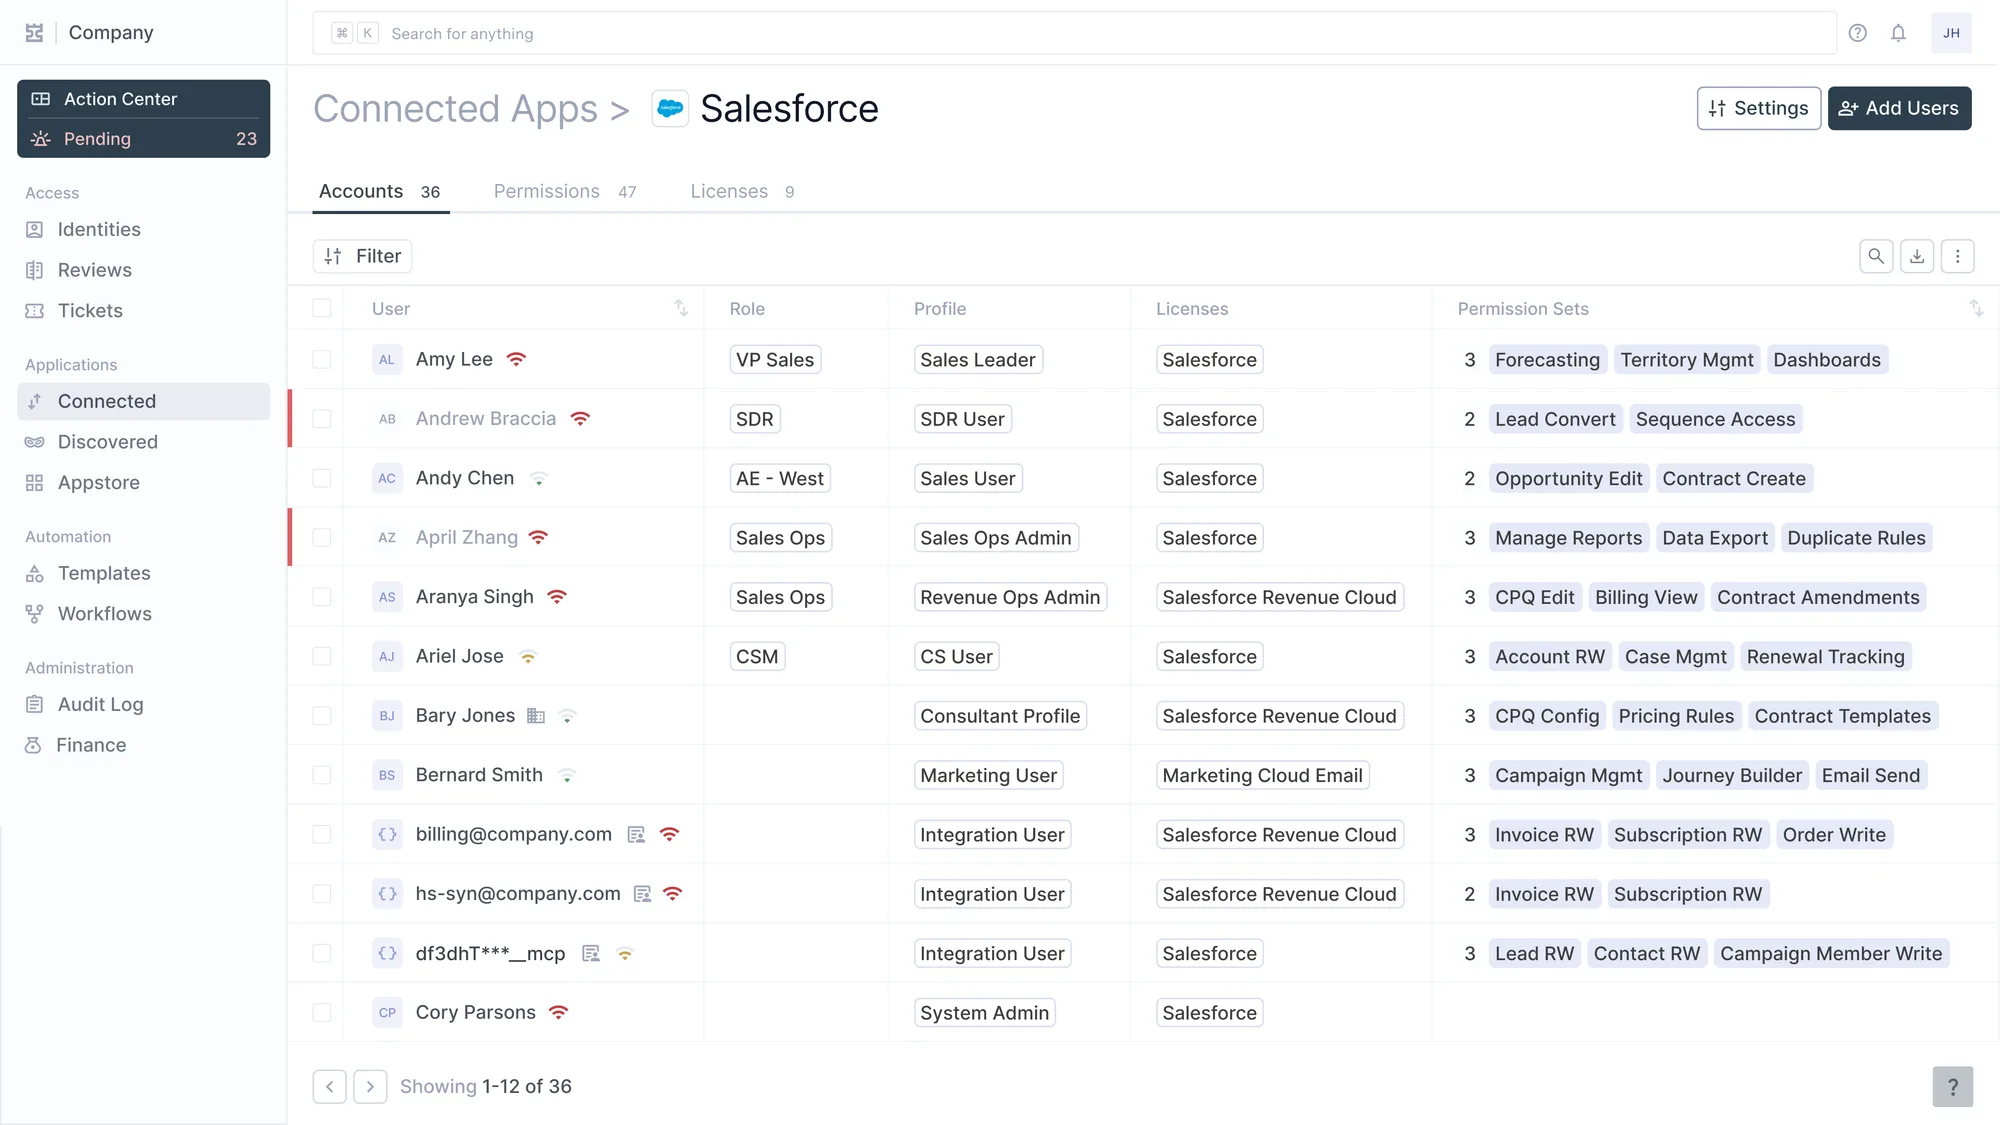Open table search magnifier icon

1876,256
